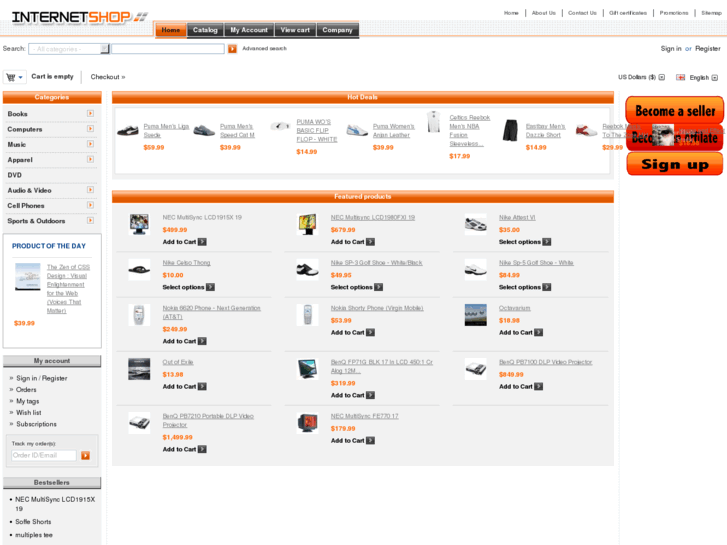Click Add to Cart arrow for BenQ PB7210 Projector

pos(202,449)
